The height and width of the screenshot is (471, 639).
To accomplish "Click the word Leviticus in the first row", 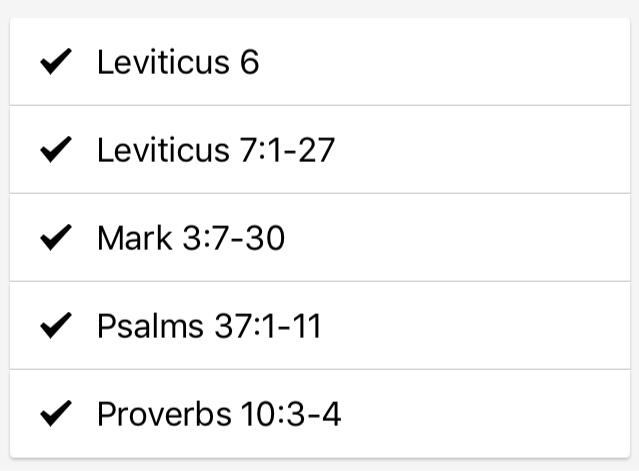I will [163, 62].
